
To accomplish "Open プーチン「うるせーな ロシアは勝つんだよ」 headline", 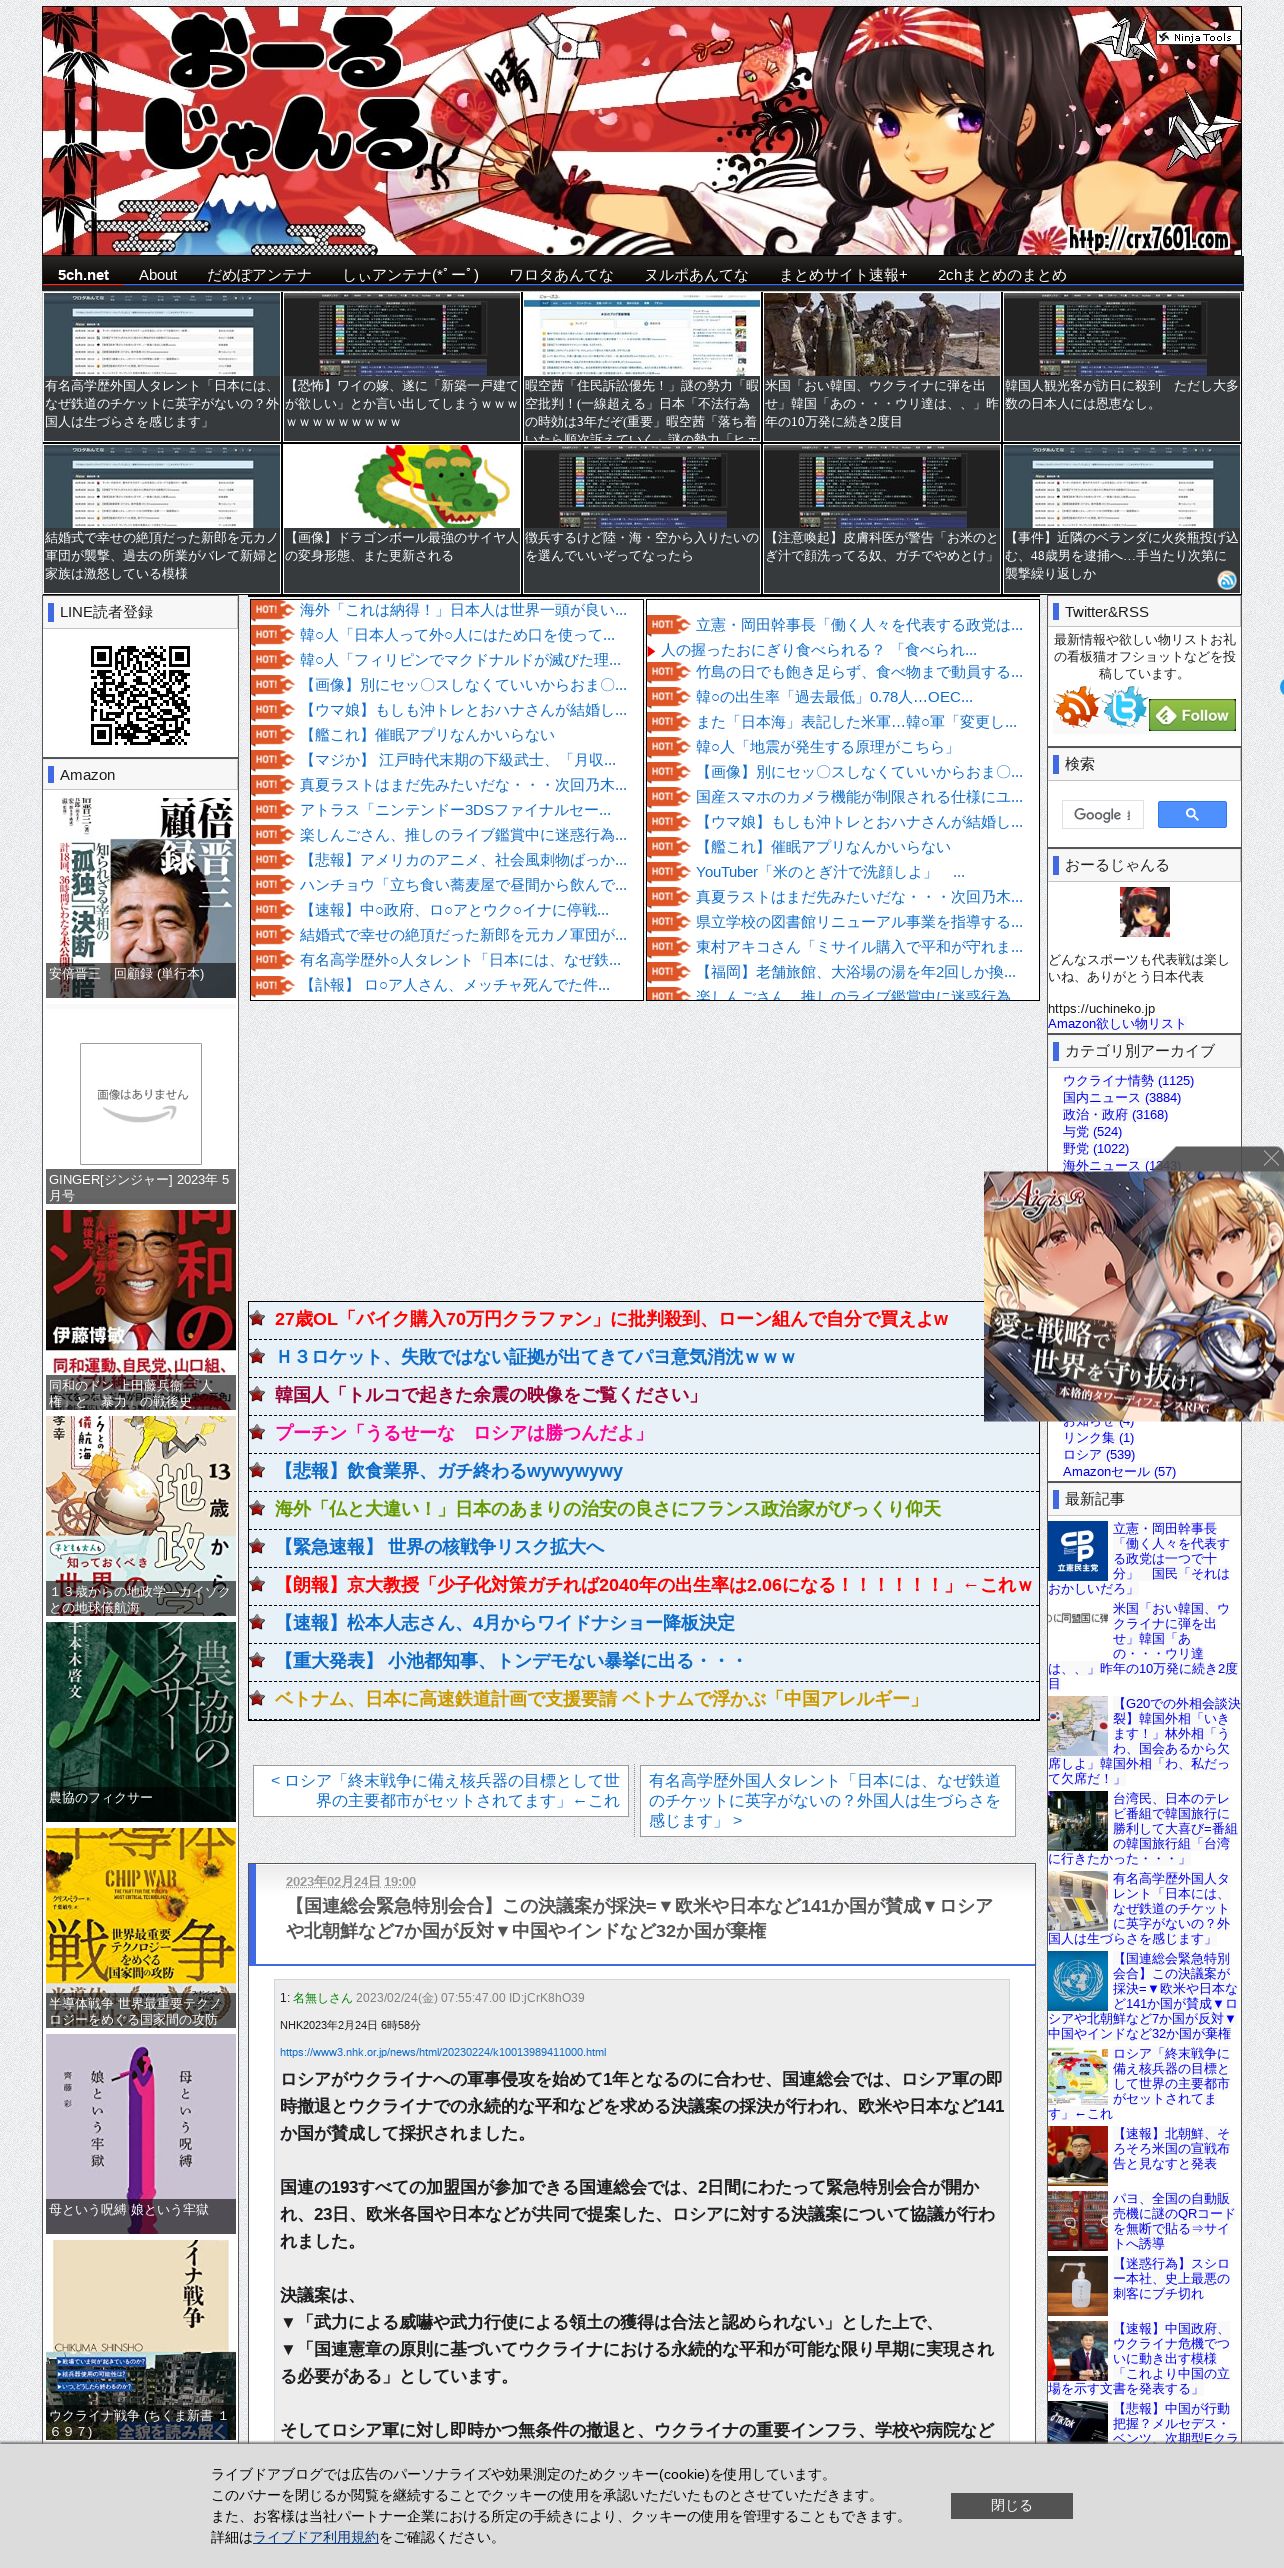I will (x=462, y=1433).
